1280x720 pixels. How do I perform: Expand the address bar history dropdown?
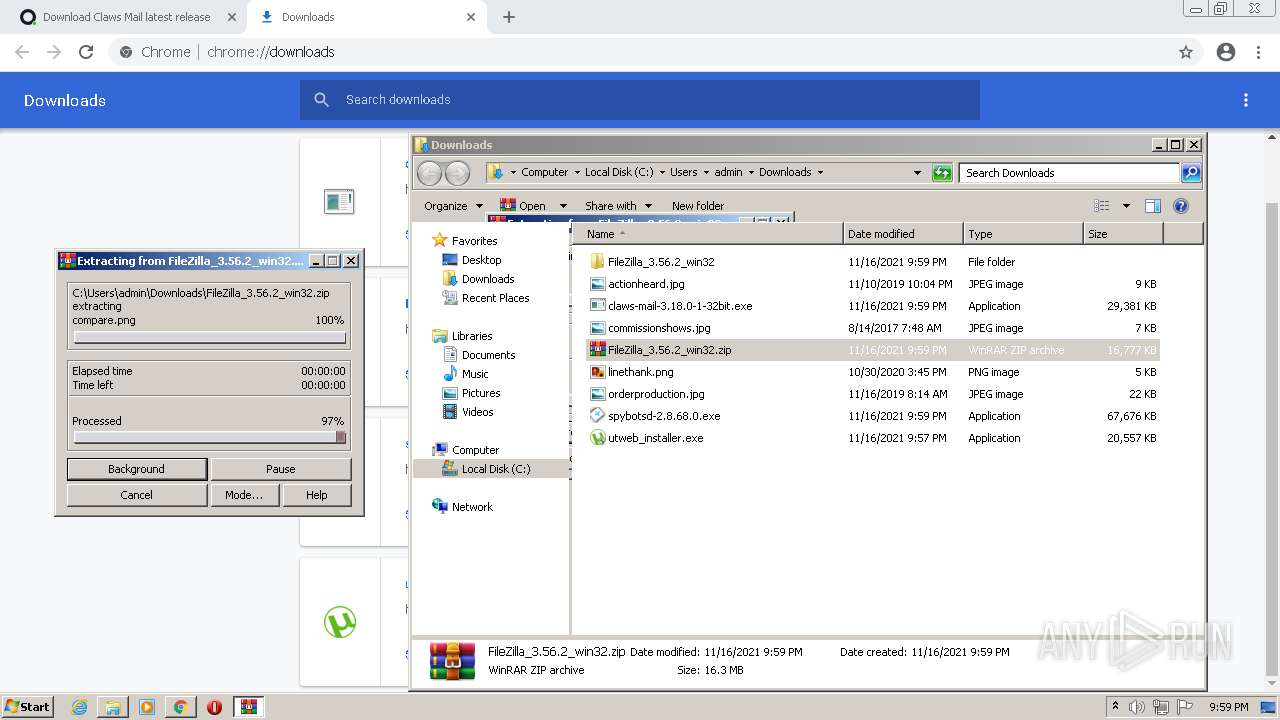point(917,172)
